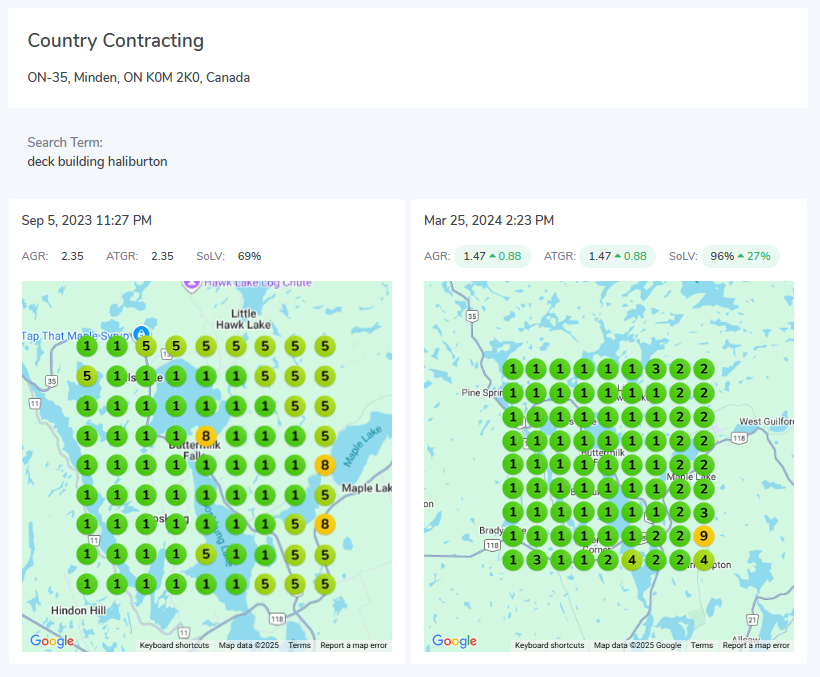Click the 5 pin in left map's first column

pyautogui.click(x=87, y=376)
